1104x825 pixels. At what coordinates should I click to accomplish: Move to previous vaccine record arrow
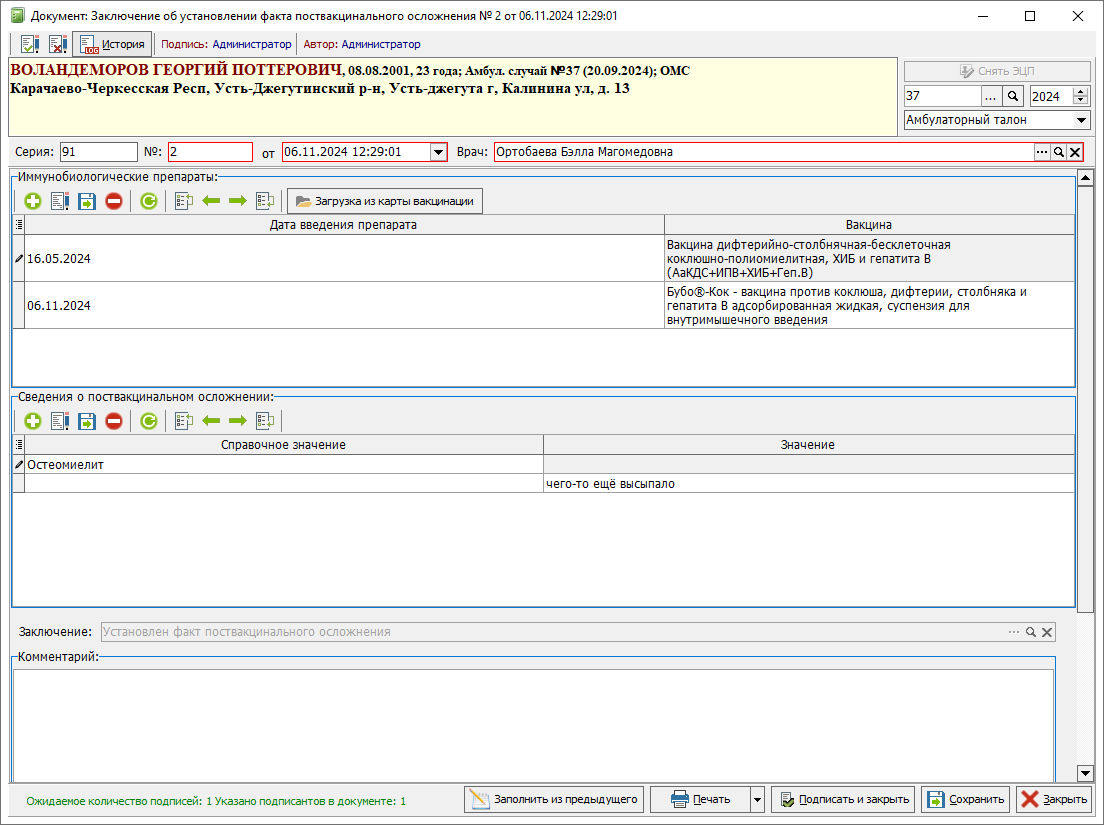coord(211,201)
